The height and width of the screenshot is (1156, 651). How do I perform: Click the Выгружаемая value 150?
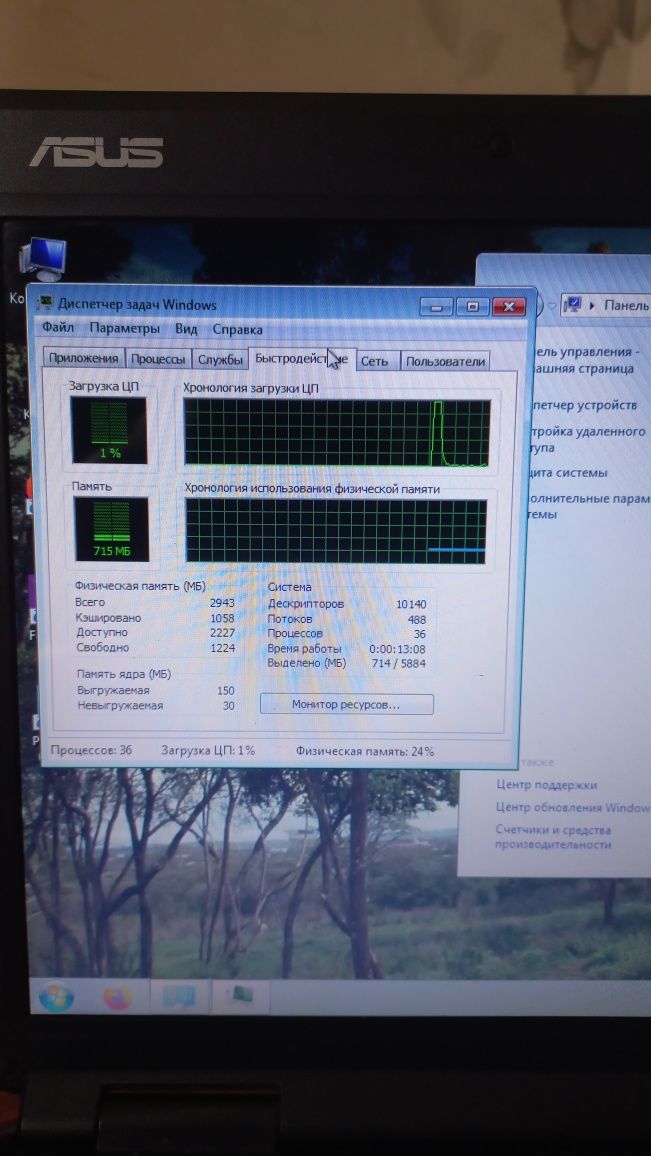point(226,691)
